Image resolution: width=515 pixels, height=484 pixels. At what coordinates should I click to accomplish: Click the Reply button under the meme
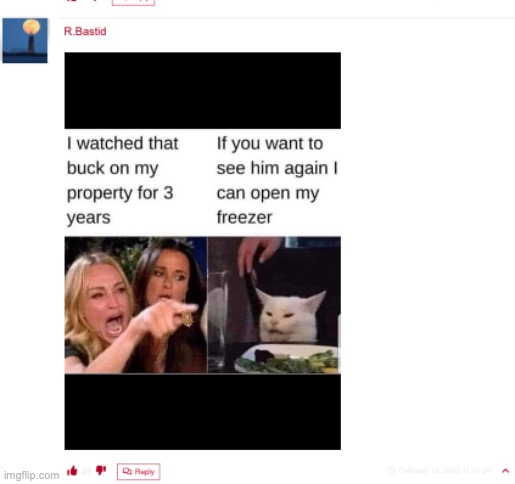[138, 471]
